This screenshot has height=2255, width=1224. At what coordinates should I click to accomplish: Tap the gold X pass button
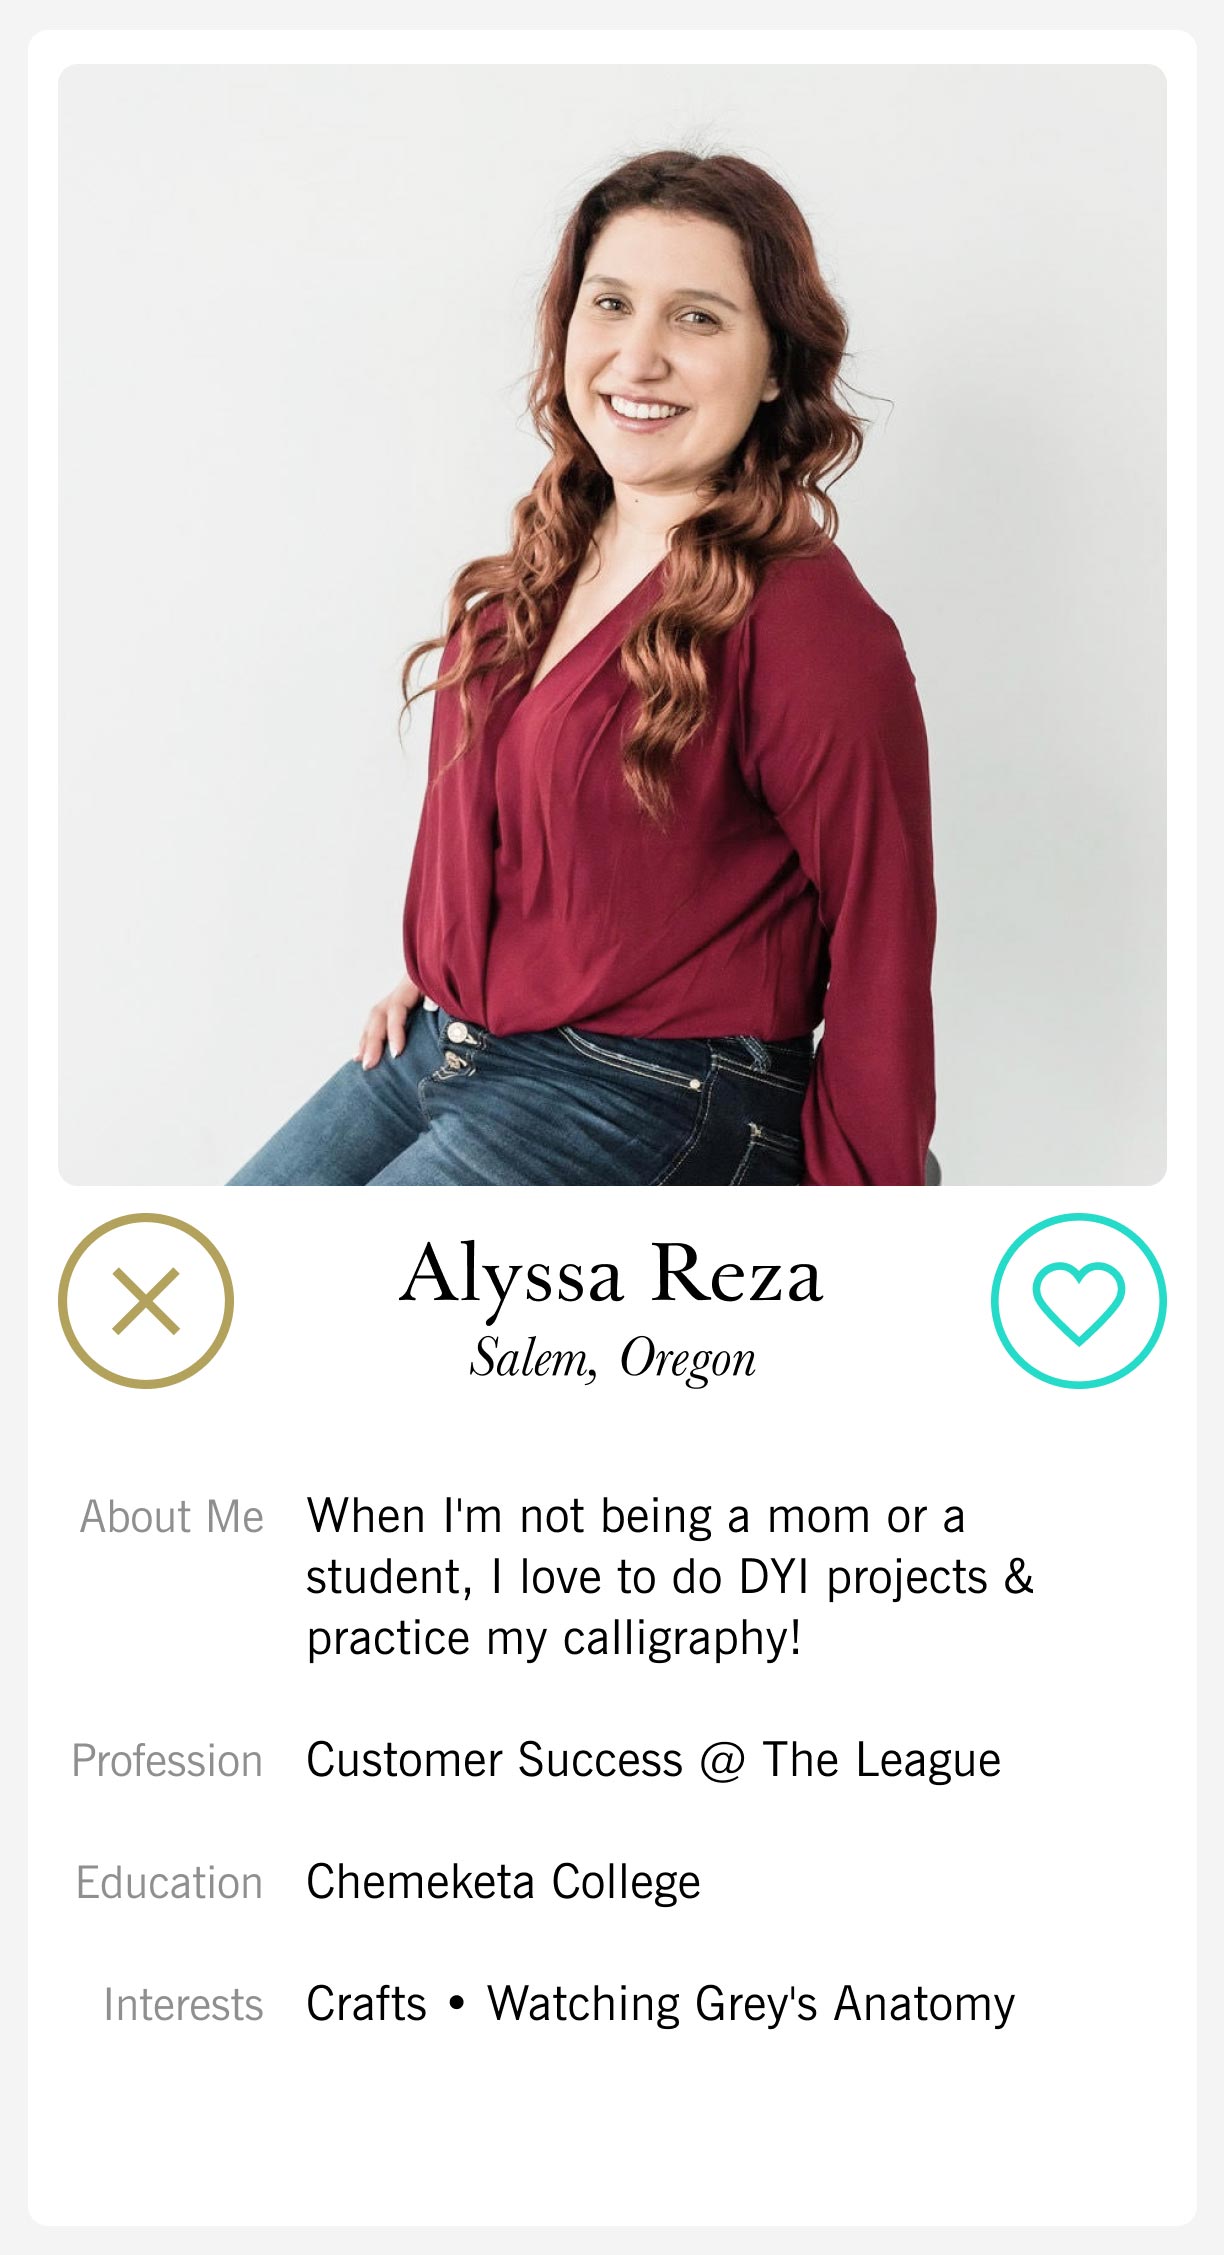coord(146,1300)
